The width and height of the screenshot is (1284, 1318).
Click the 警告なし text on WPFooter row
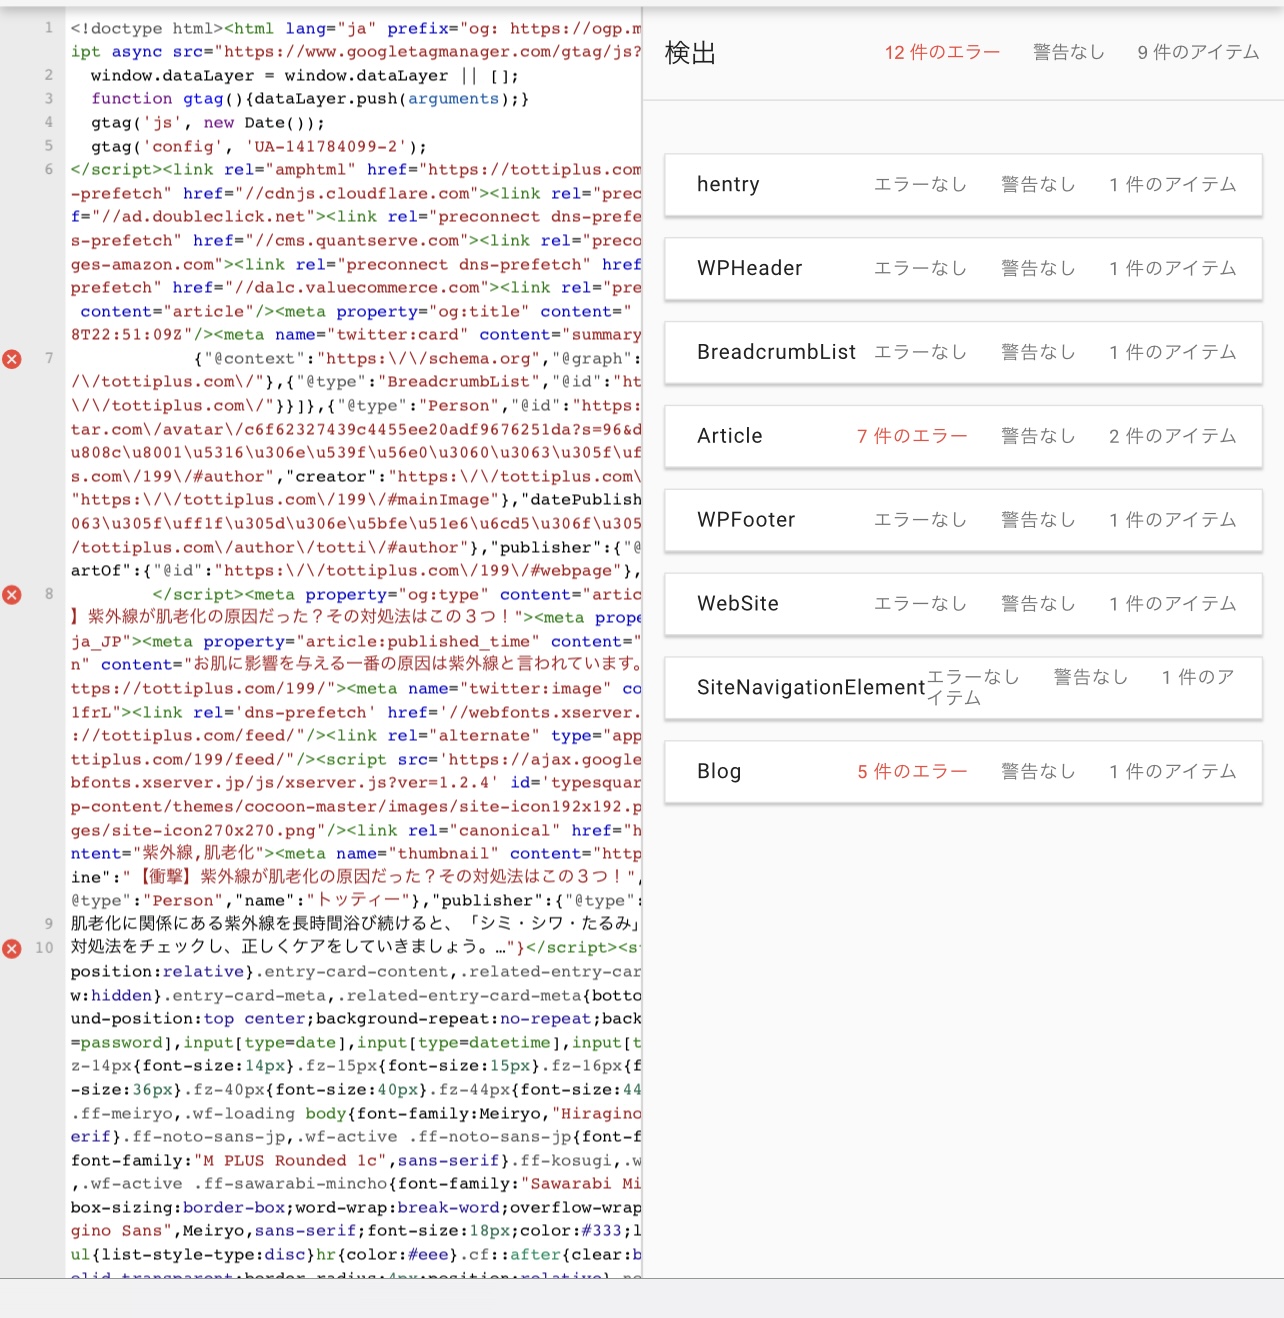pos(1038,520)
